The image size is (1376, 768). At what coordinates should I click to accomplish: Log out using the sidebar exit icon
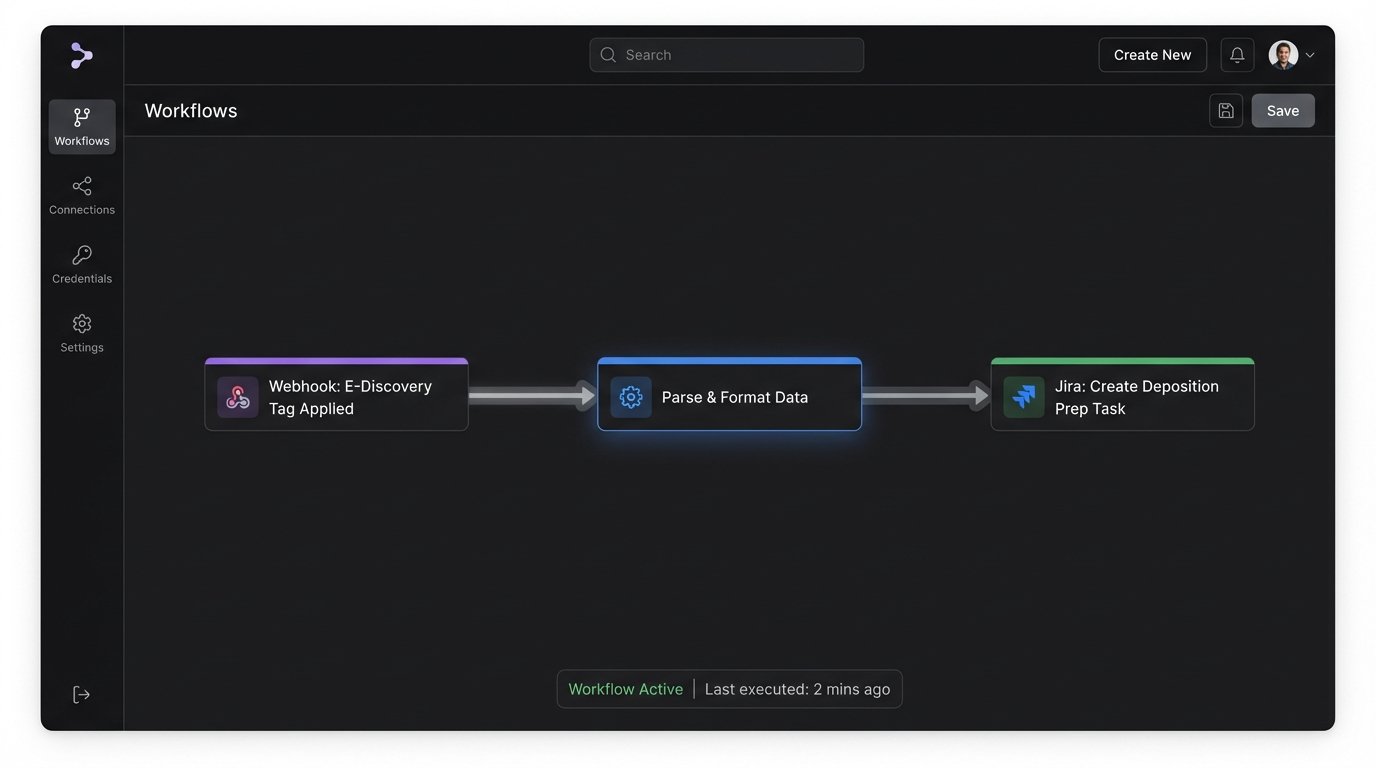(x=81, y=693)
